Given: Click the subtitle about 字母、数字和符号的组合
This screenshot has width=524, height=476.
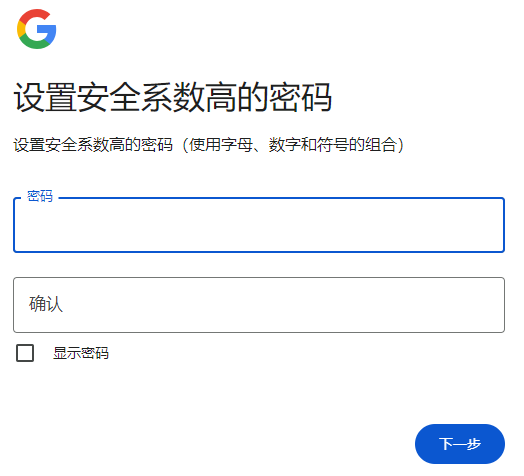Looking at the screenshot, I should pos(211,146).
